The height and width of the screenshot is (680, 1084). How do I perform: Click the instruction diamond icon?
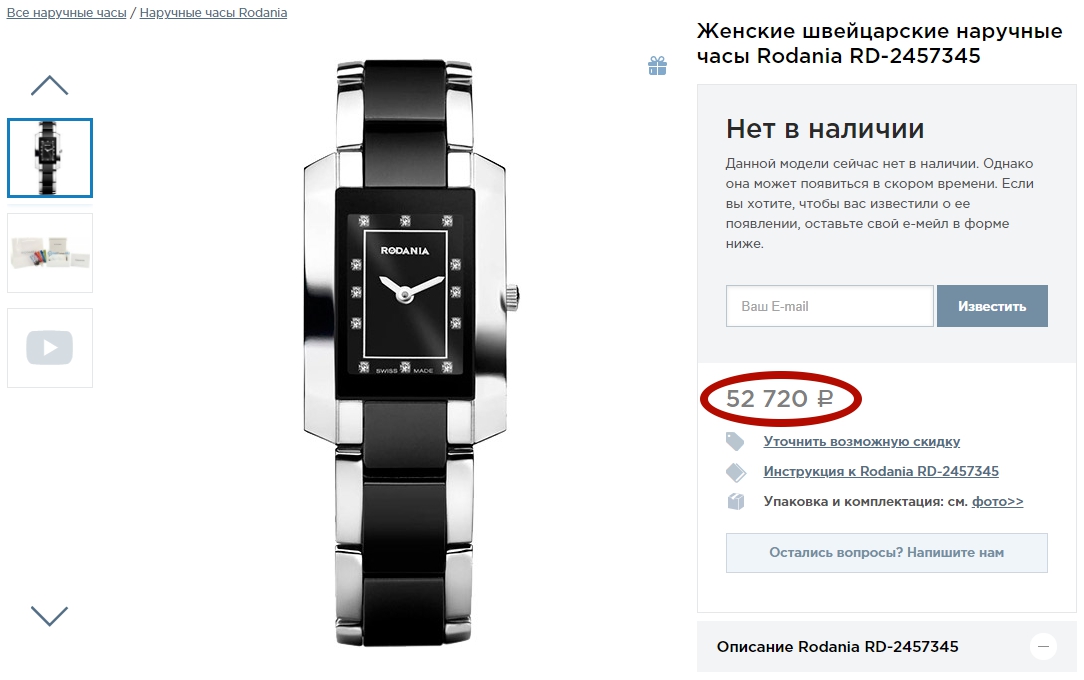(x=736, y=472)
